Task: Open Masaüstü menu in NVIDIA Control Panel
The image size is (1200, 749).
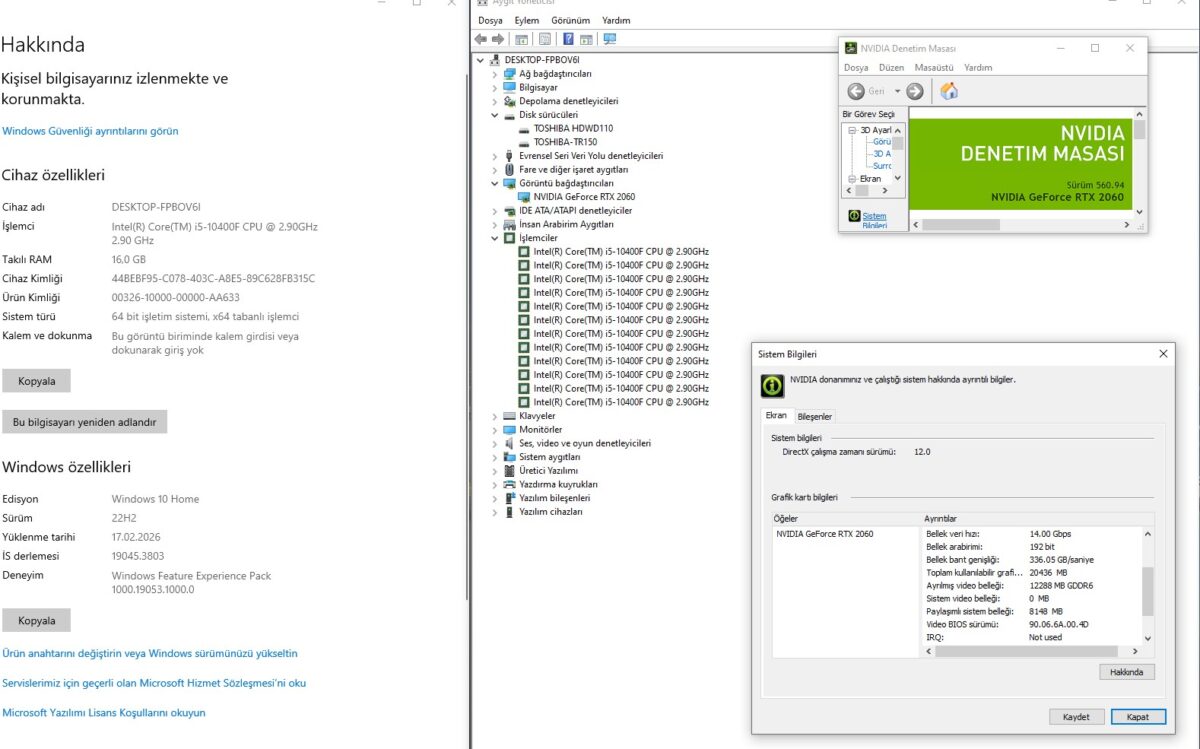Action: coord(934,68)
